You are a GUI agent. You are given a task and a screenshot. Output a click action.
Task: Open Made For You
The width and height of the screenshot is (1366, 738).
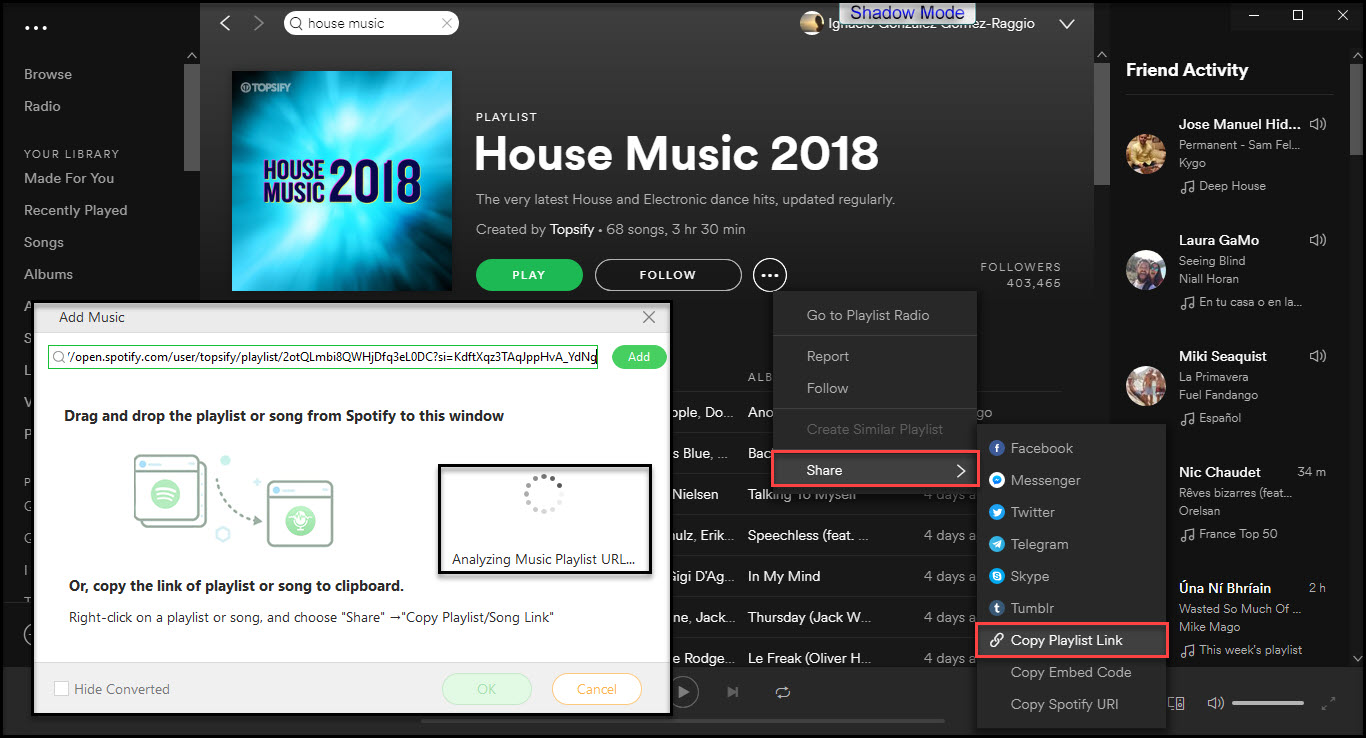(69, 178)
